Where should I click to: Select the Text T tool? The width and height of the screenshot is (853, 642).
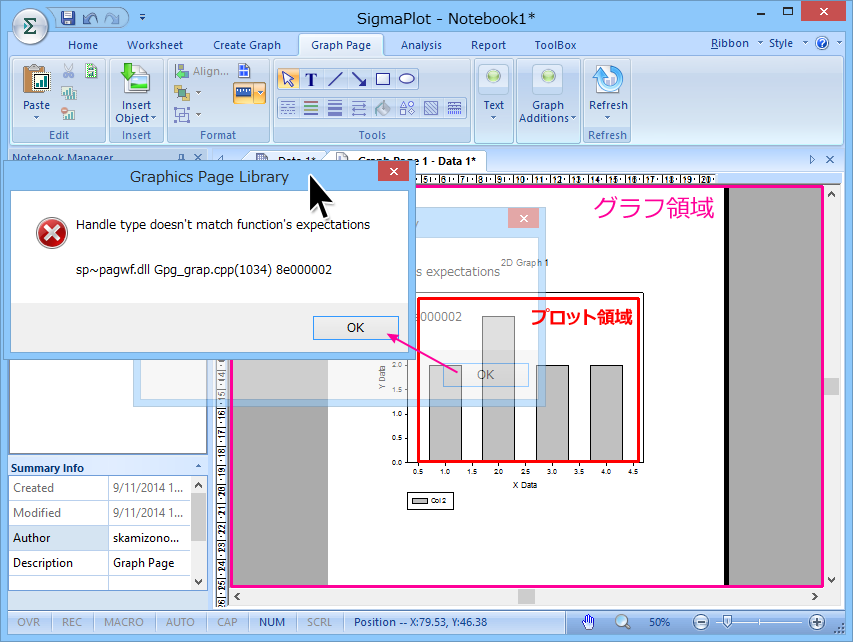[x=311, y=79]
